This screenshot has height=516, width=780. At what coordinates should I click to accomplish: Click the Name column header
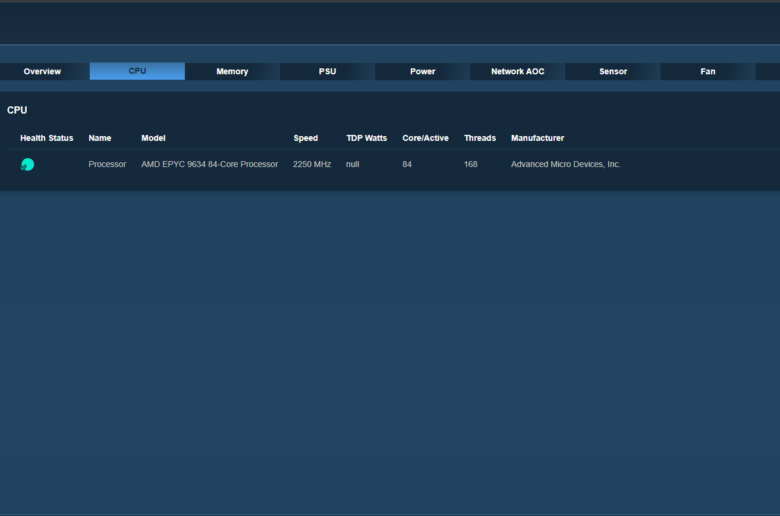pos(99,138)
